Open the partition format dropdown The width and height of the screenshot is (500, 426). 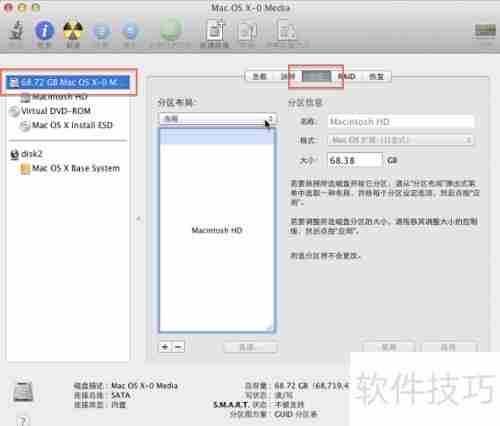click(400, 140)
